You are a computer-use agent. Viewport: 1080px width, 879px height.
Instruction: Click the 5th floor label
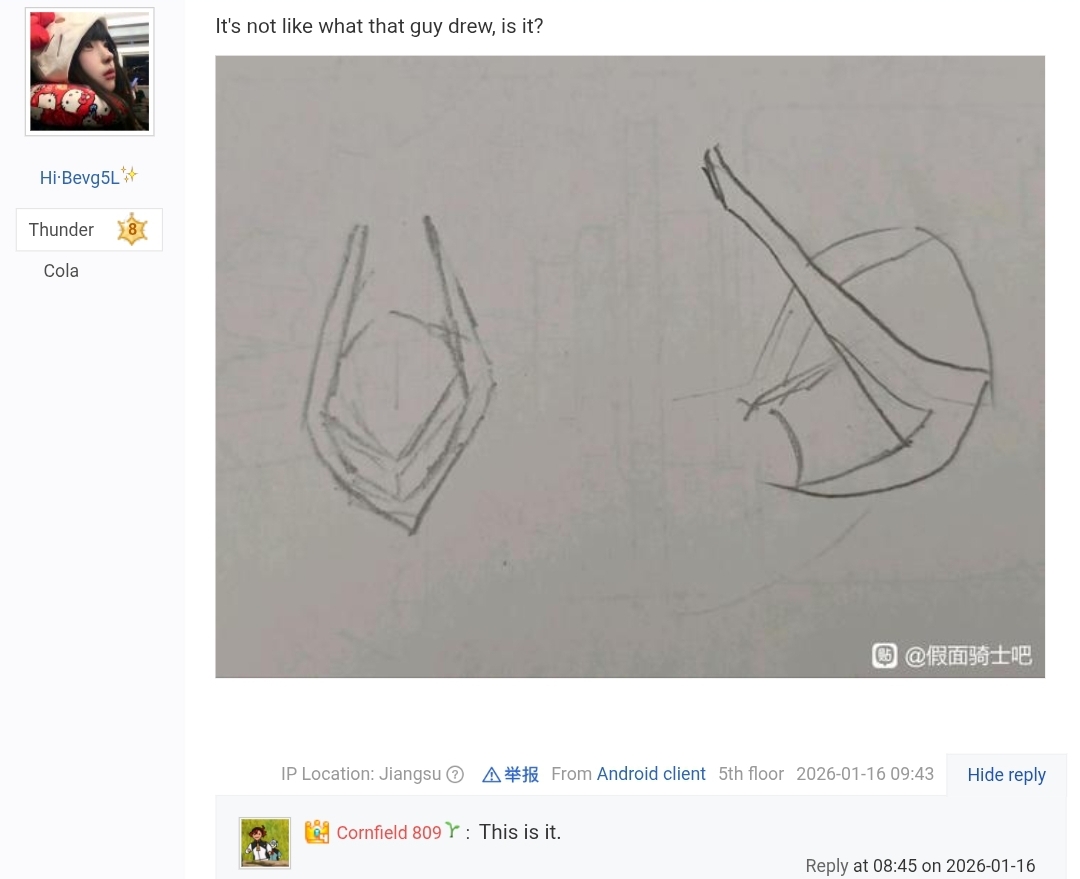pyautogui.click(x=751, y=774)
